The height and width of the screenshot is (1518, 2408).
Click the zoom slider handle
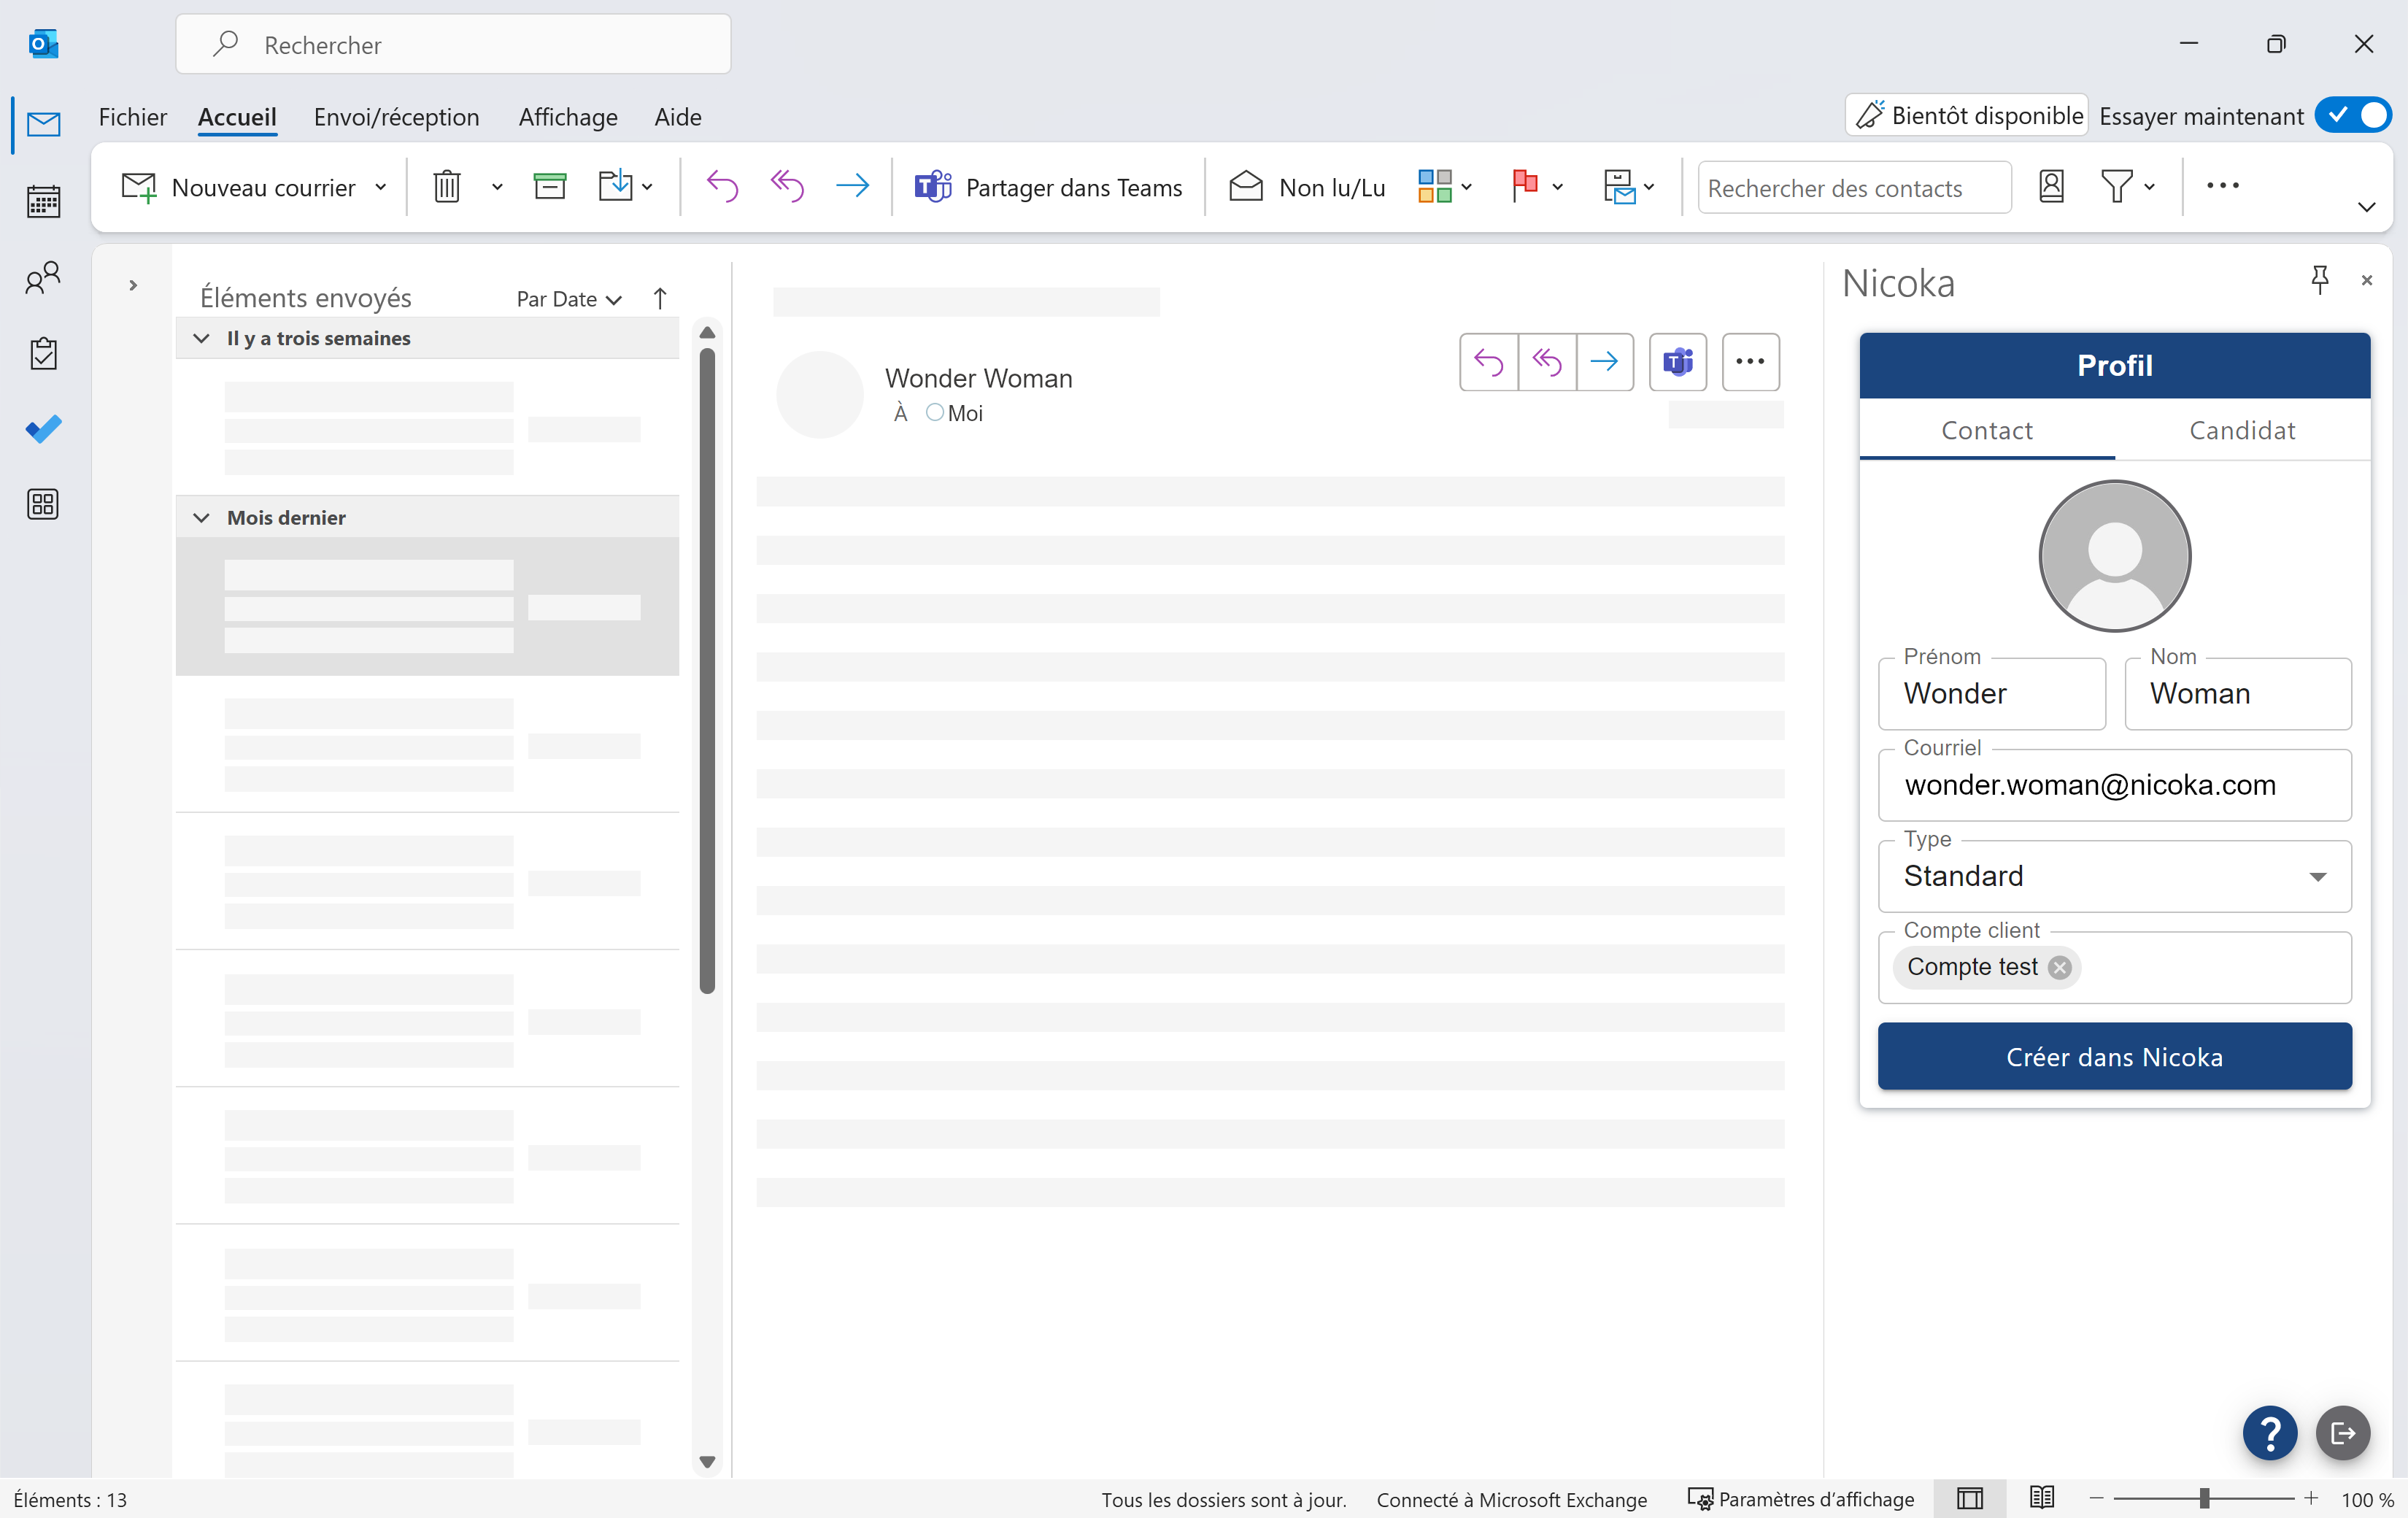pos(2204,1498)
